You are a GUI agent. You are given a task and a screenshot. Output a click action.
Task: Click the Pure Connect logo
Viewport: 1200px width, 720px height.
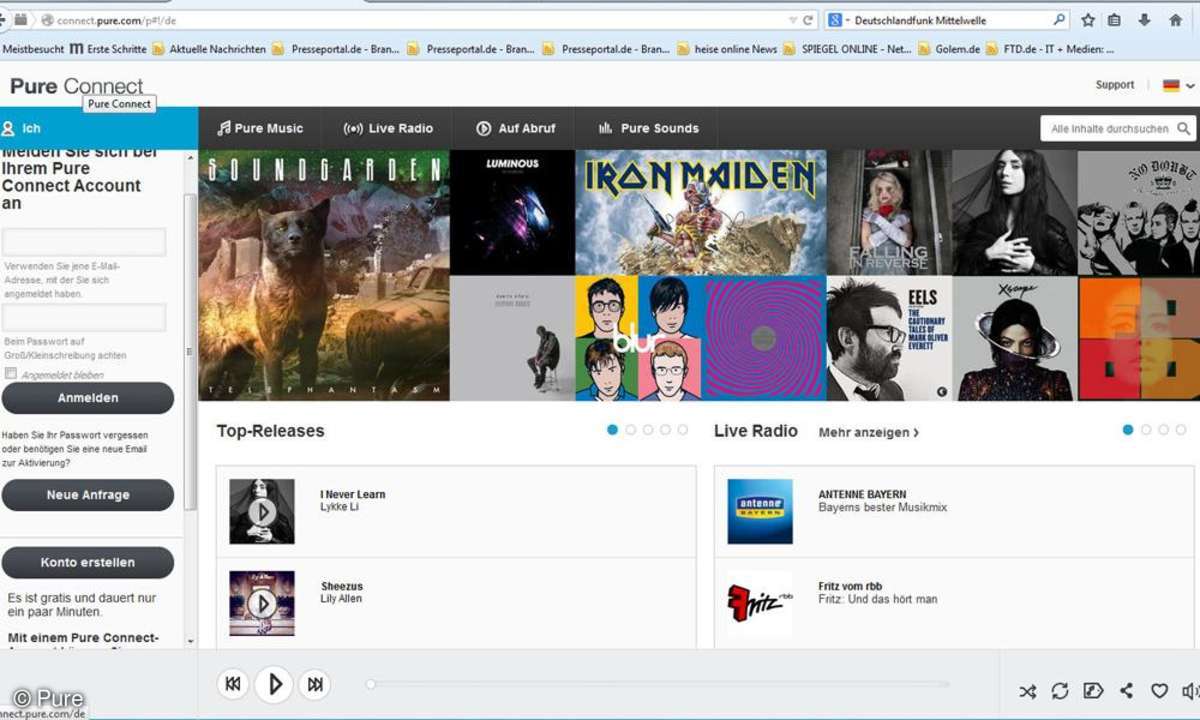77,86
